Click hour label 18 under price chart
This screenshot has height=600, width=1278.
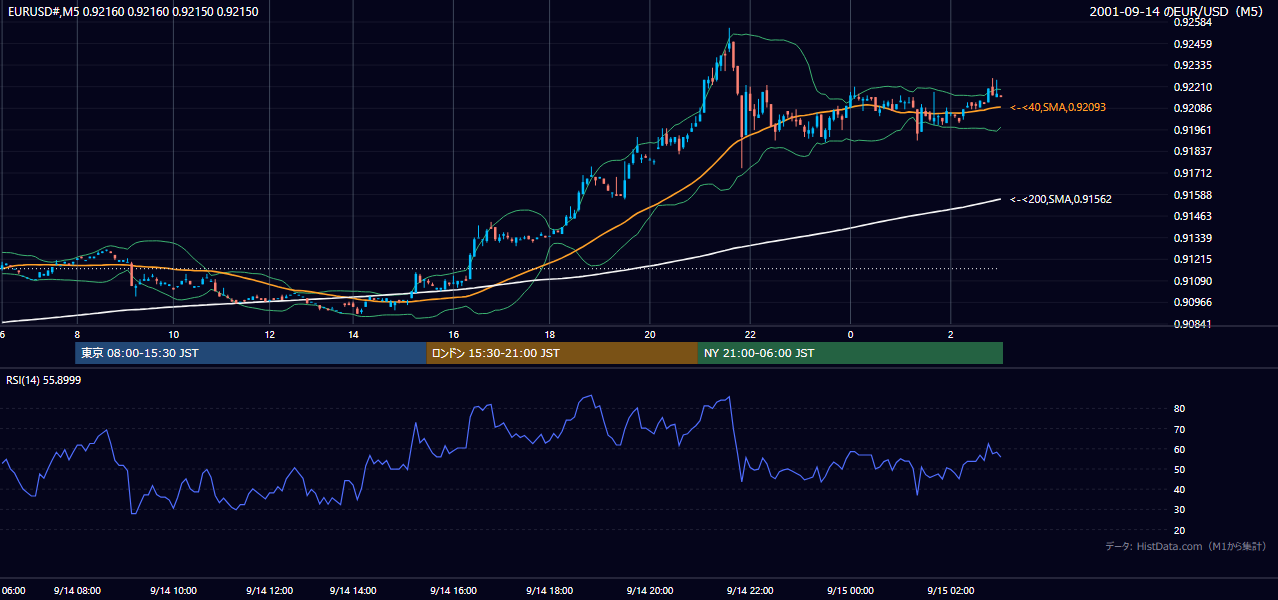click(550, 334)
